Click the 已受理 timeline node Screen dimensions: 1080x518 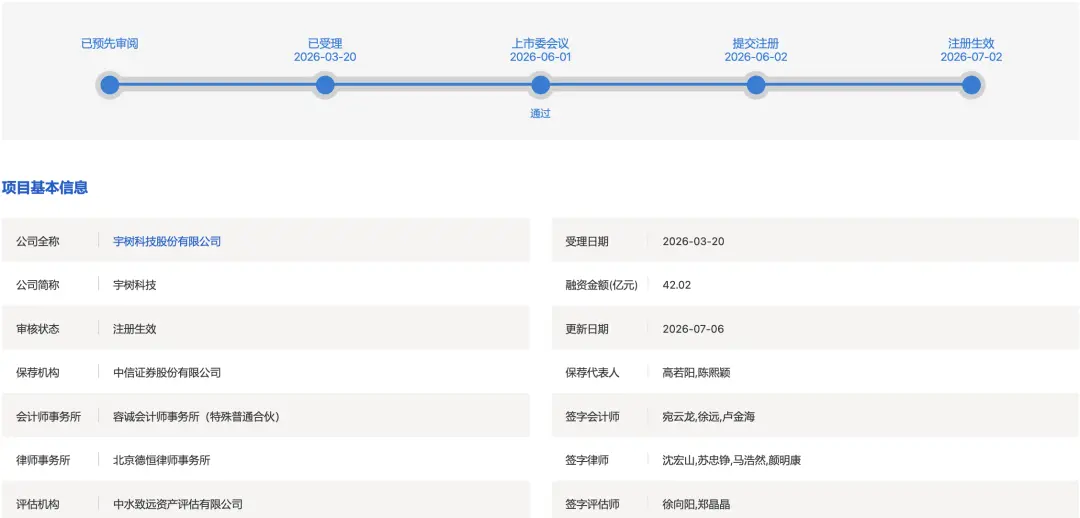[325, 85]
